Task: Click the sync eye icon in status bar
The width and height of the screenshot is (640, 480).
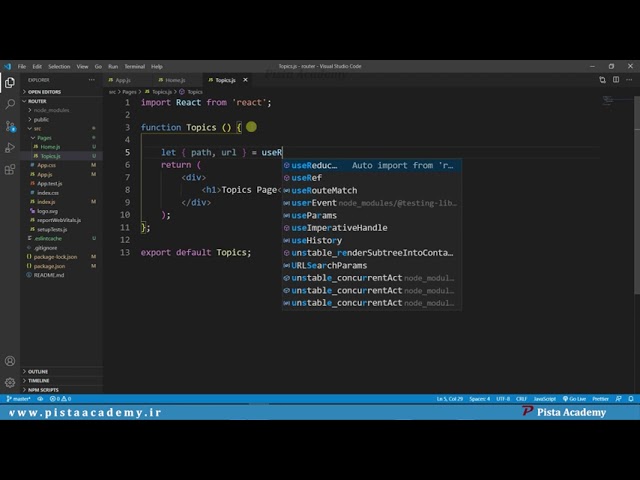Action: point(40,399)
